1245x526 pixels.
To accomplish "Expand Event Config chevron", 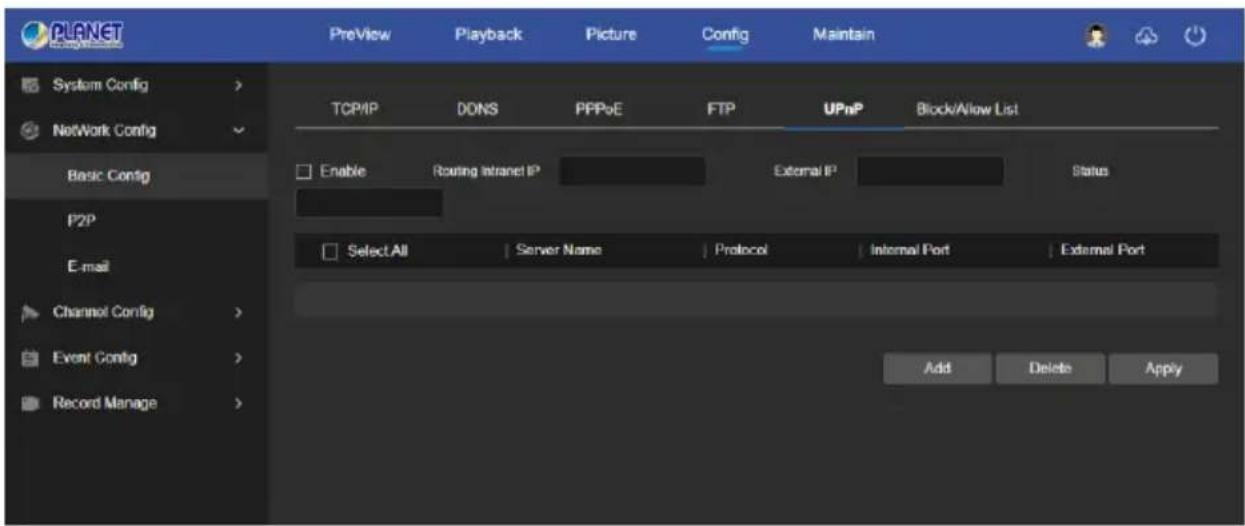I will point(239,358).
